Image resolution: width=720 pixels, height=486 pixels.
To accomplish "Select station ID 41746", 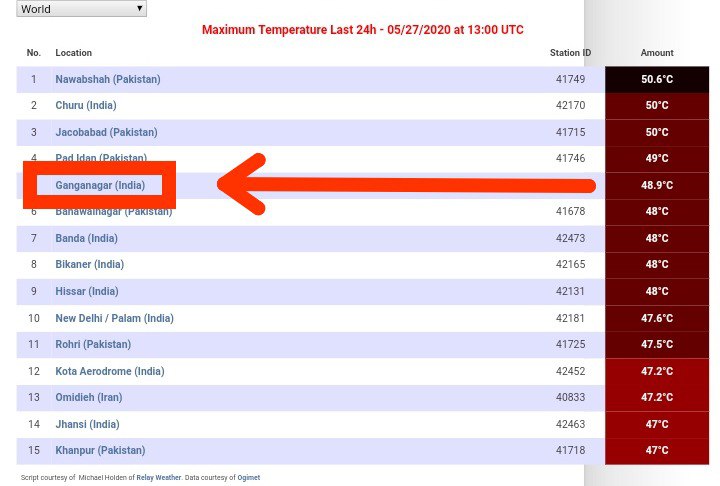I will 570,158.
